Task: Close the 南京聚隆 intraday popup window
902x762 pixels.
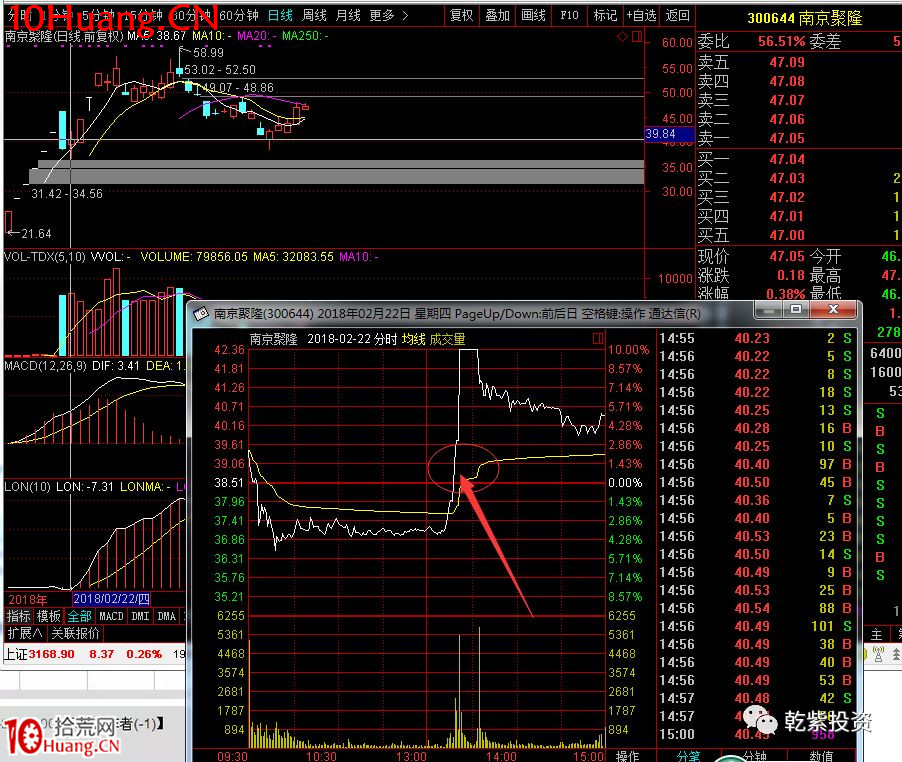Action: tap(833, 309)
